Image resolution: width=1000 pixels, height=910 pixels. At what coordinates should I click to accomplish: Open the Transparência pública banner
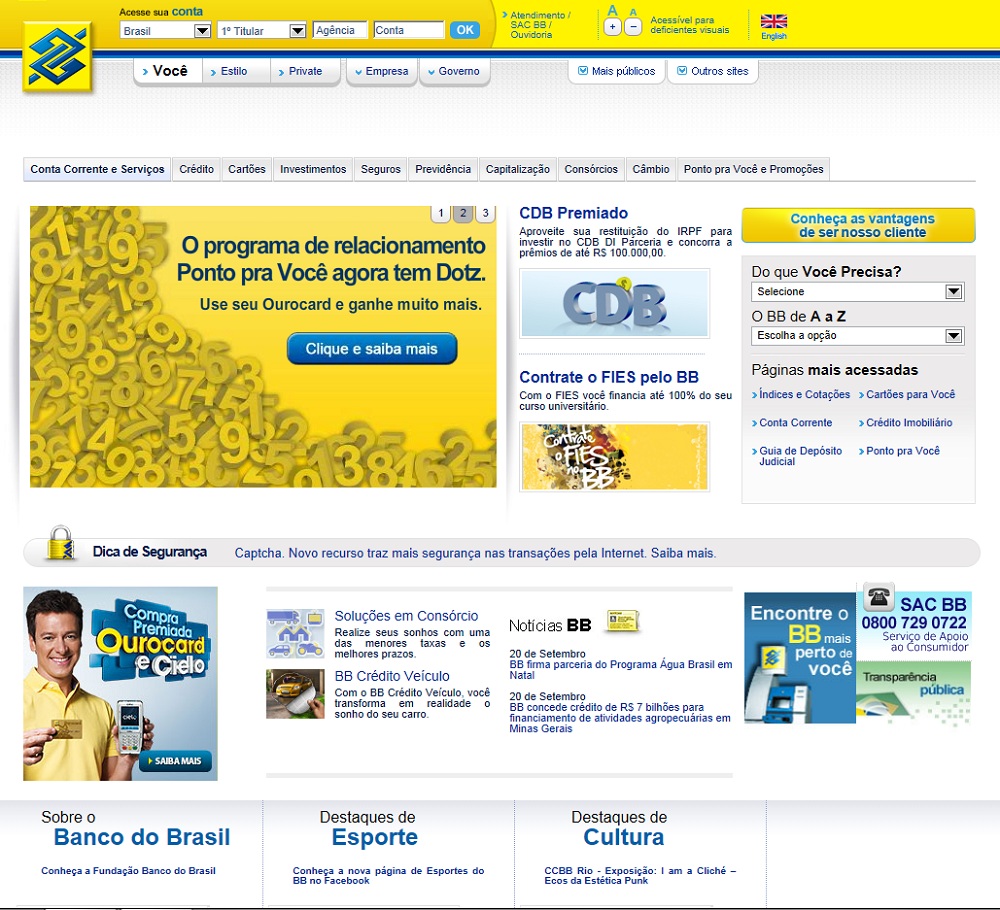[x=913, y=693]
